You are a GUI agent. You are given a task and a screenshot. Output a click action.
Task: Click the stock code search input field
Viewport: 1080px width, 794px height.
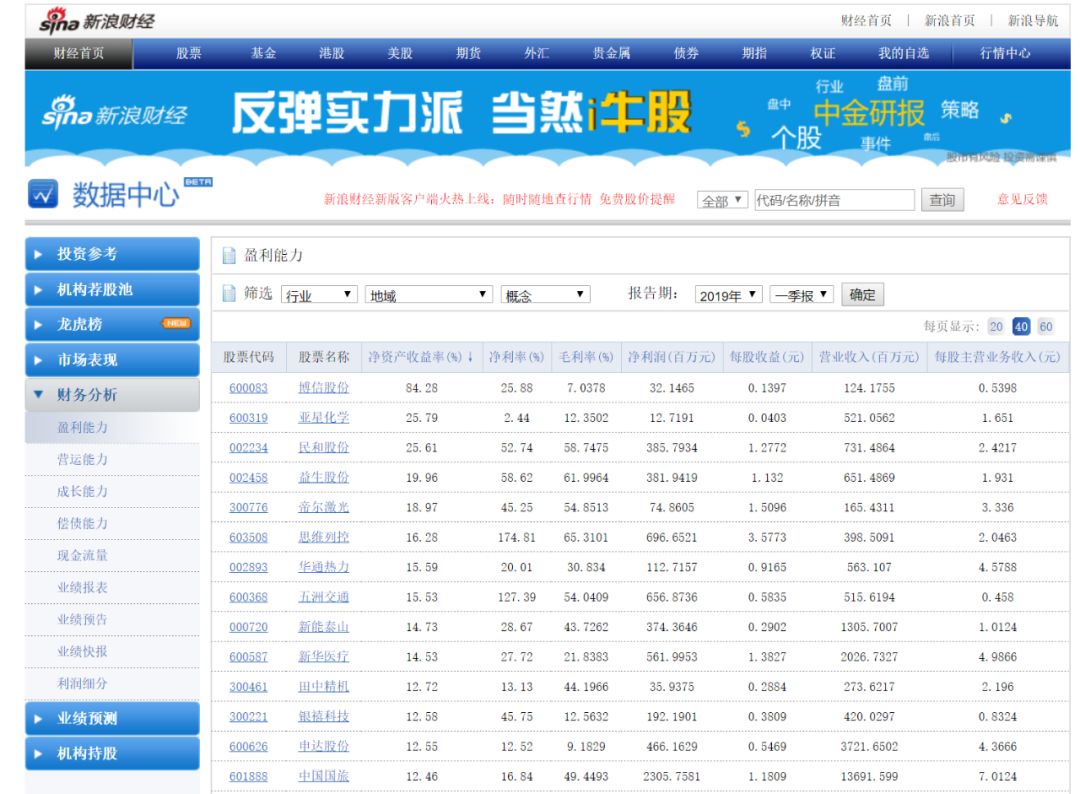tap(834, 200)
